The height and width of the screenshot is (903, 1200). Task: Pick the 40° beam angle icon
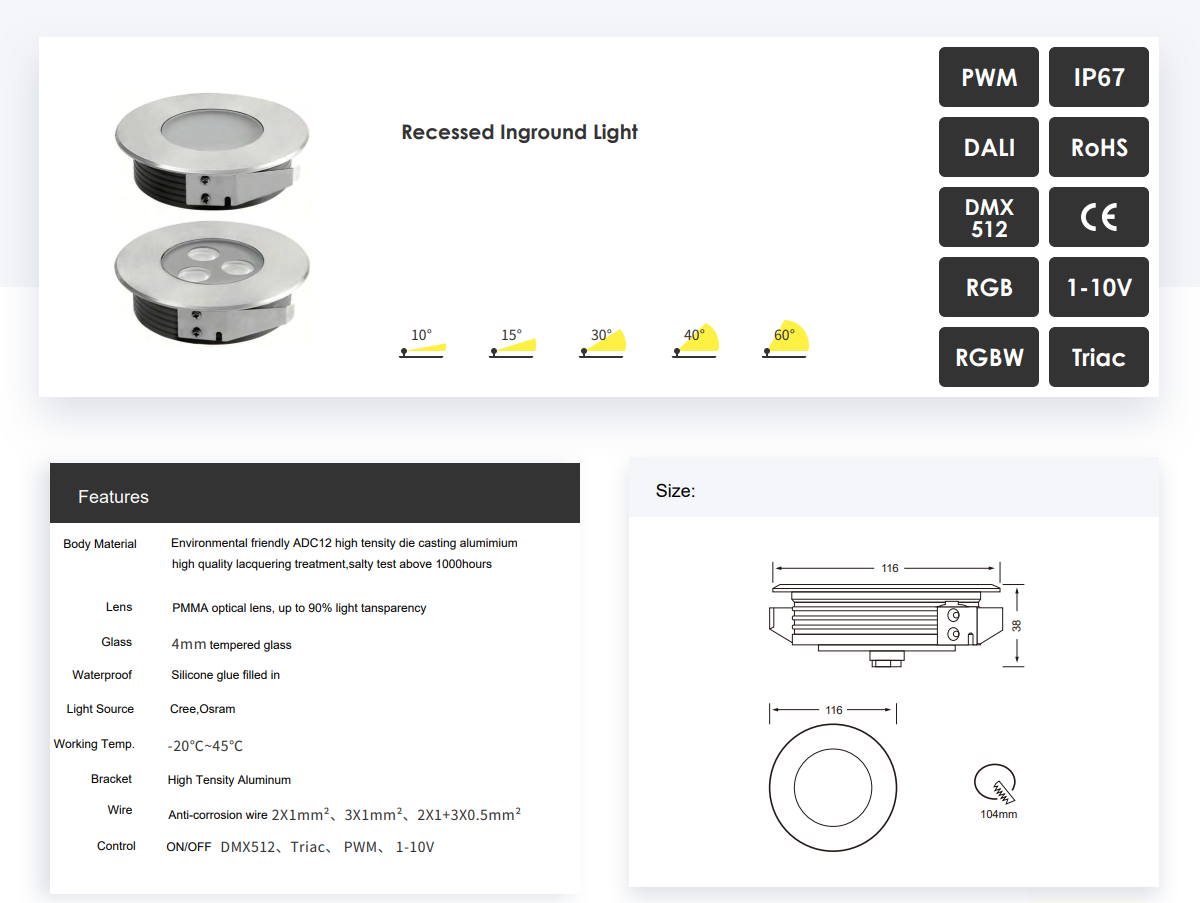[x=695, y=343]
